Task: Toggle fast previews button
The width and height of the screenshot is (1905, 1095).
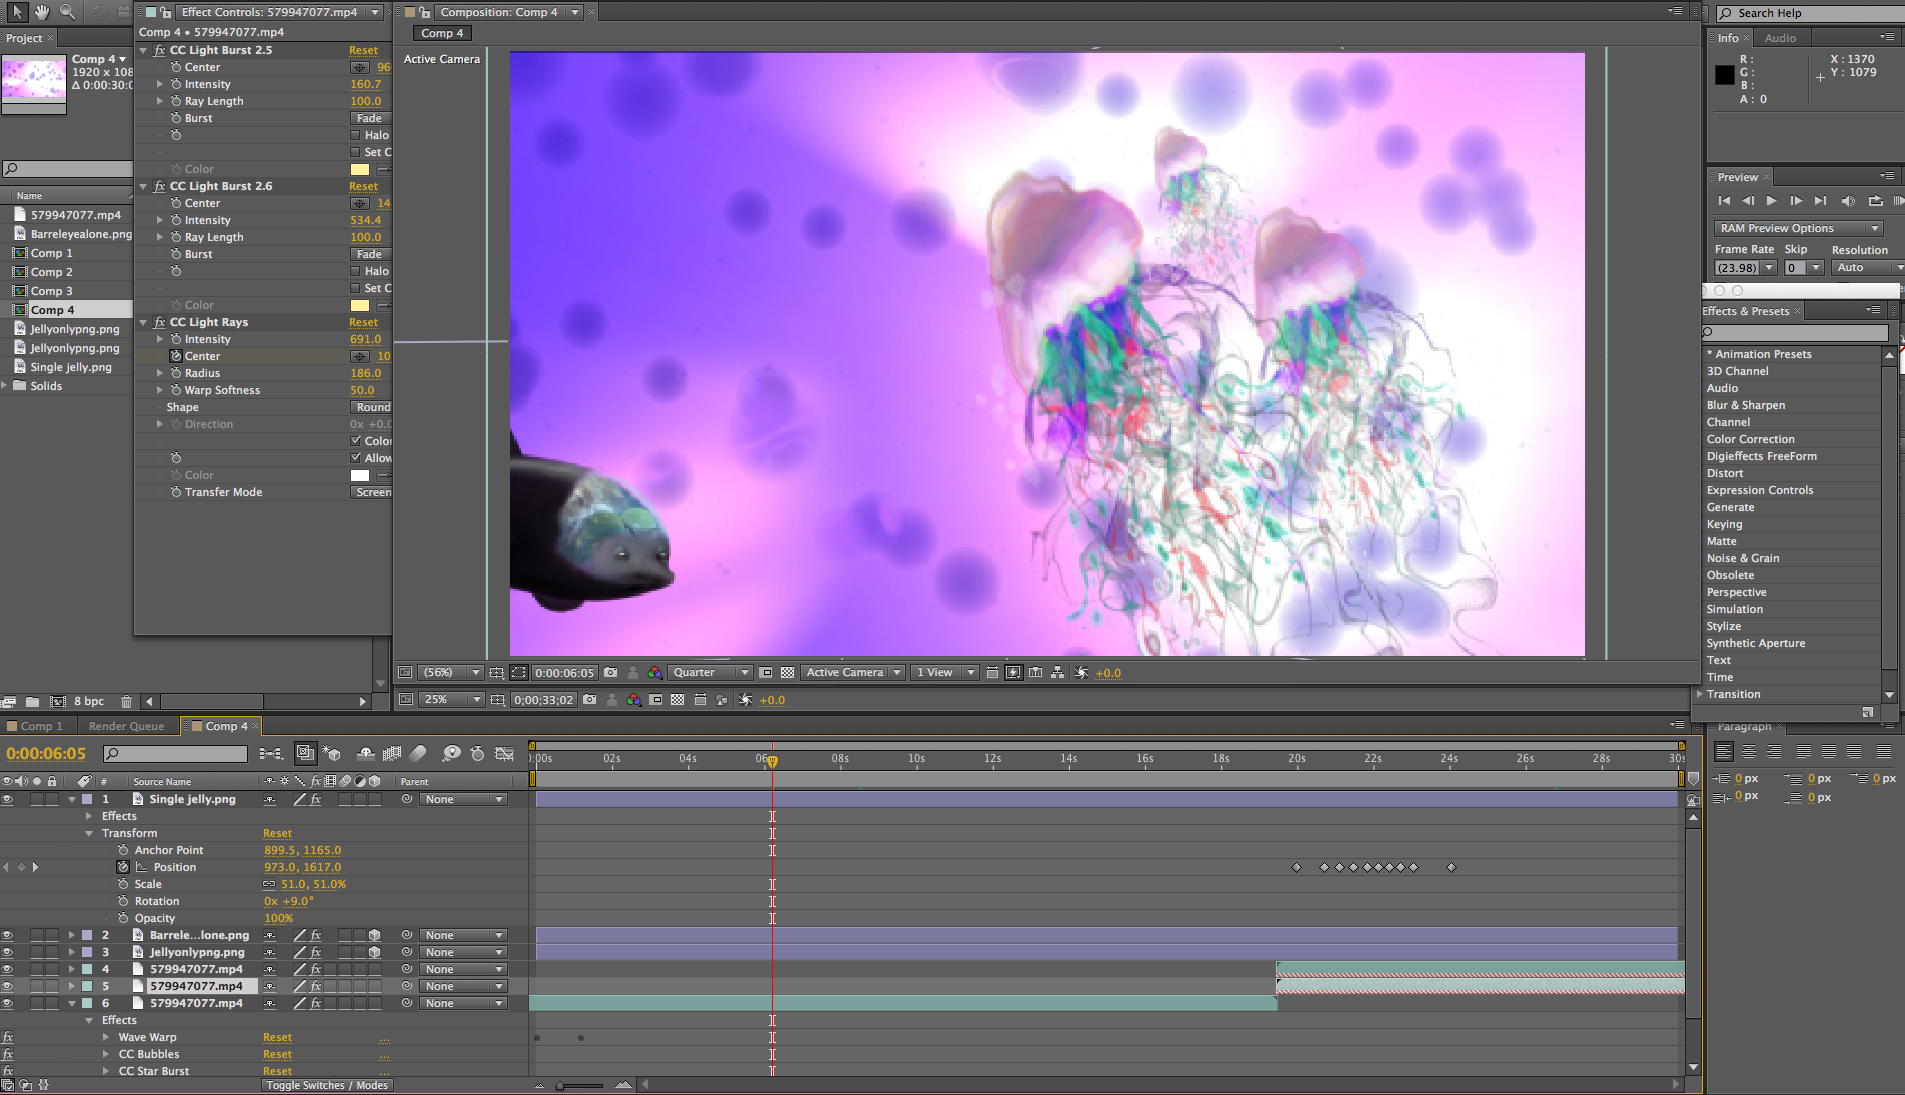Action: 1013,673
